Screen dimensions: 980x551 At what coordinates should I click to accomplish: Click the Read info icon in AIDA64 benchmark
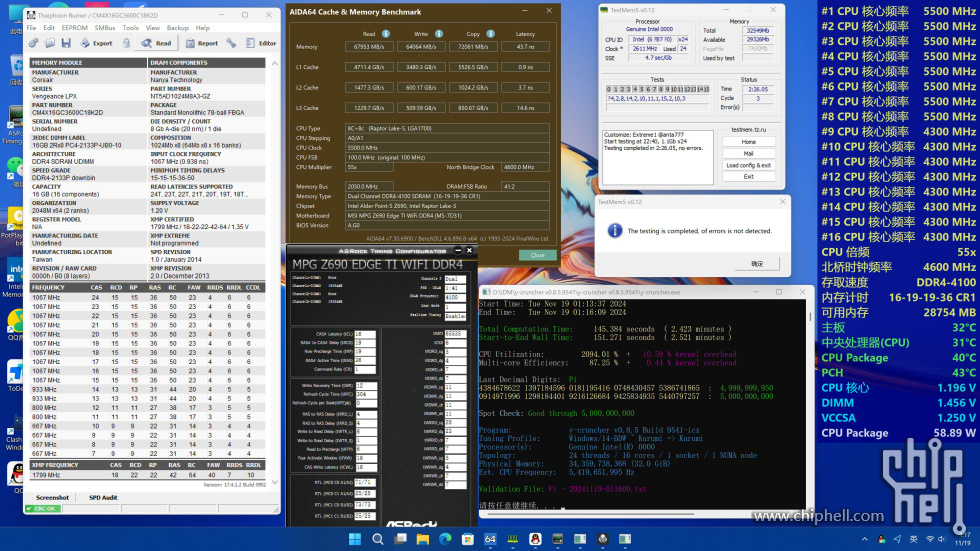[x=386, y=34]
